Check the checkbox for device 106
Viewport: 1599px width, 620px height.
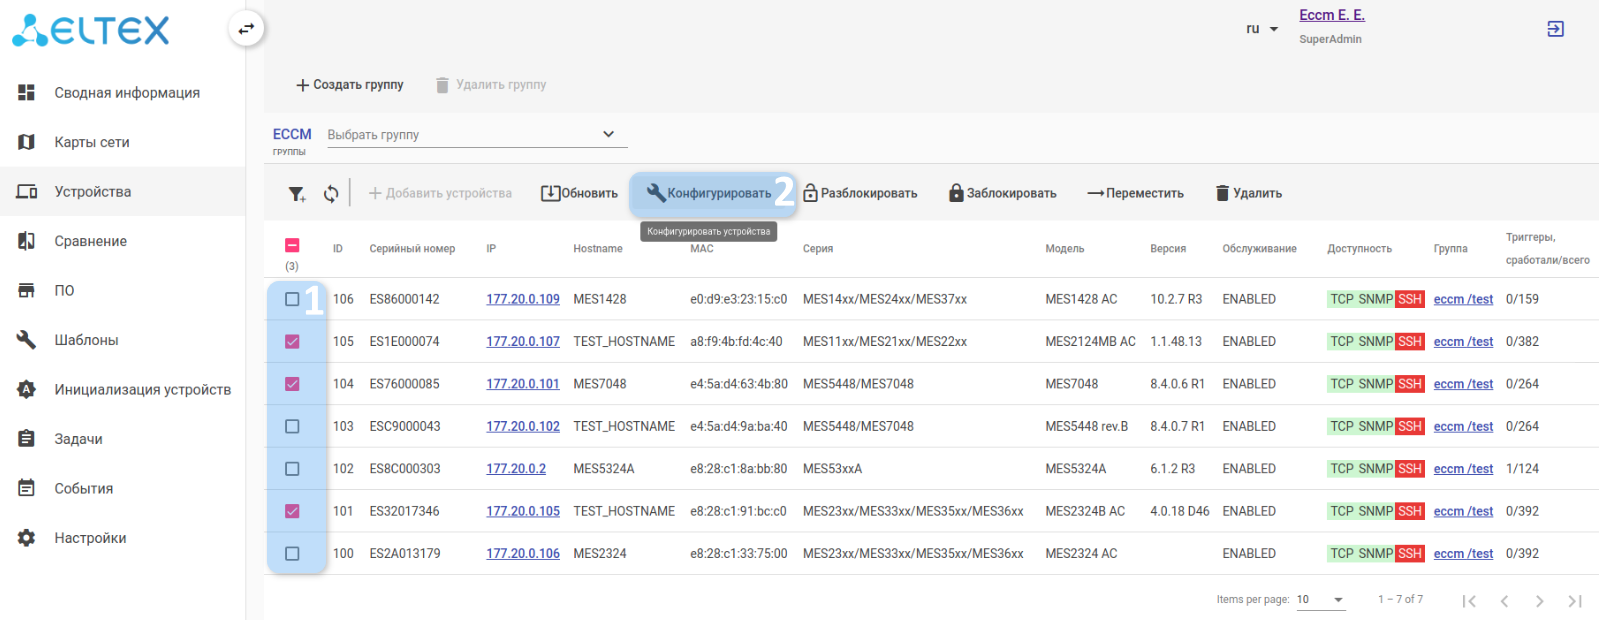point(292,299)
